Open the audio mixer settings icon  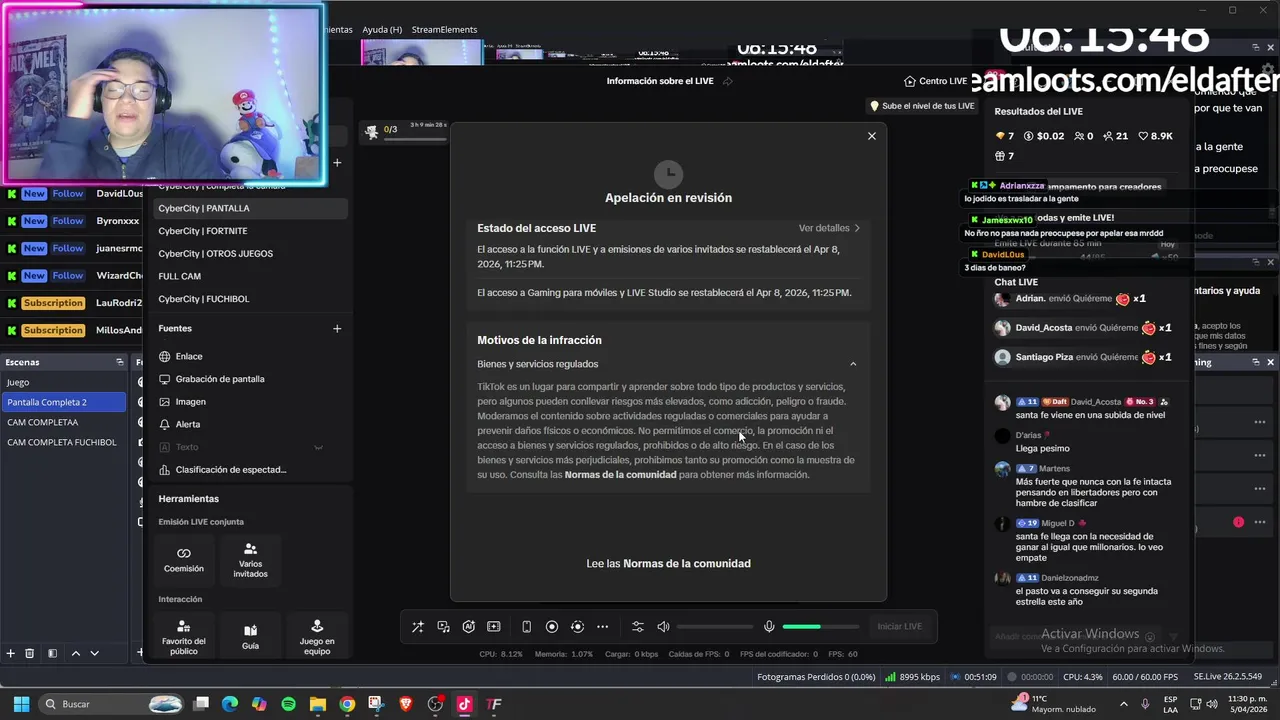(638, 626)
